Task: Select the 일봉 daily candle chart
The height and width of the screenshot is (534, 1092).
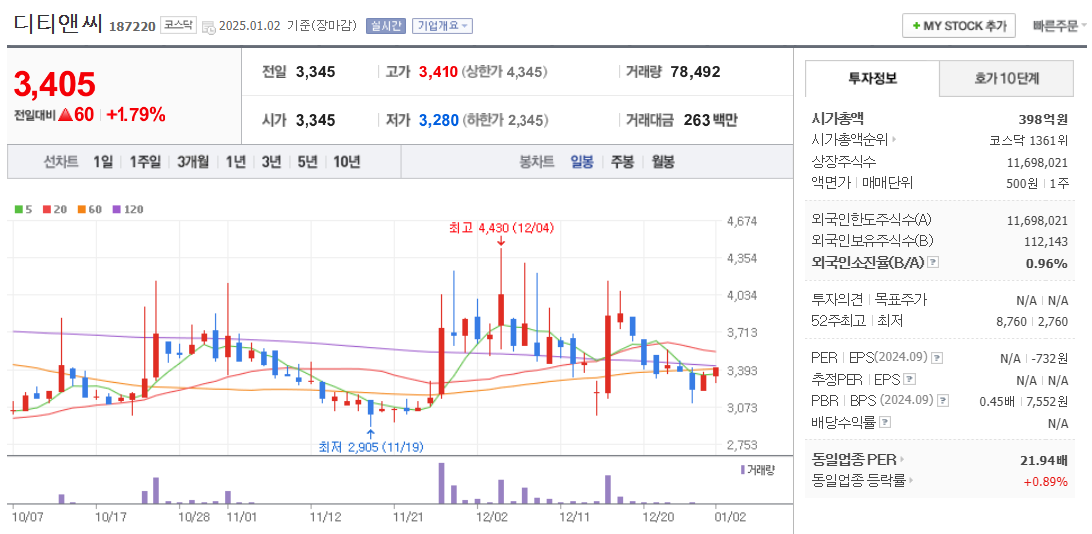Action: [582, 162]
